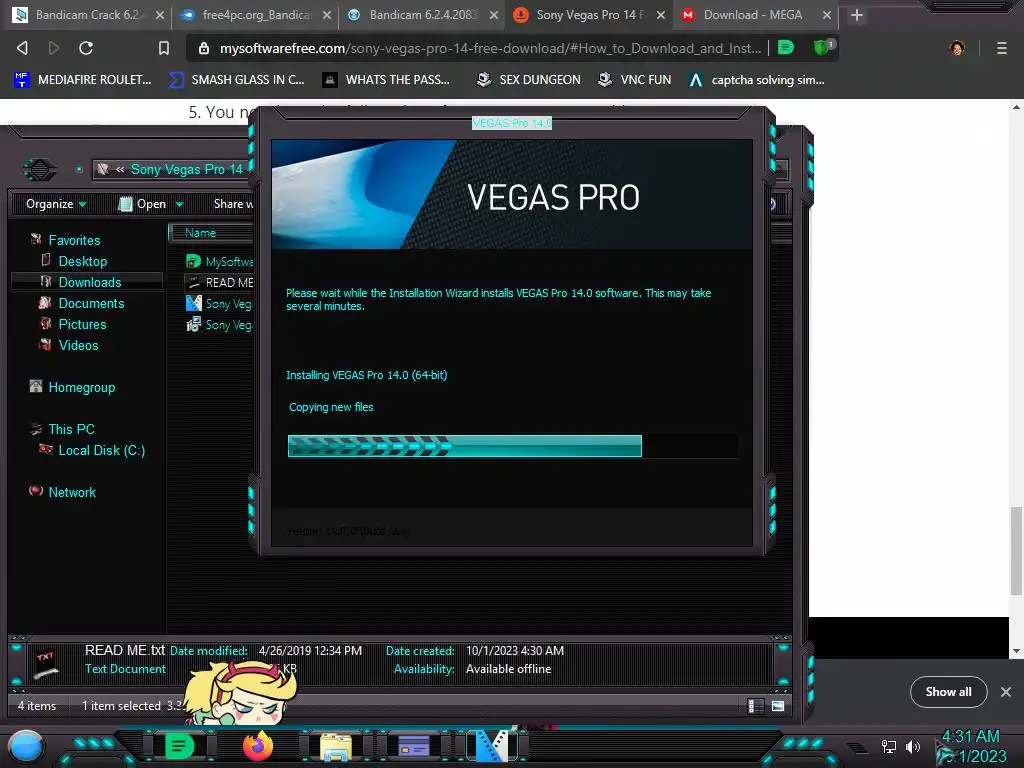1024x768 pixels.
Task: Open the green reader extension icon
Action: [x=786, y=48]
